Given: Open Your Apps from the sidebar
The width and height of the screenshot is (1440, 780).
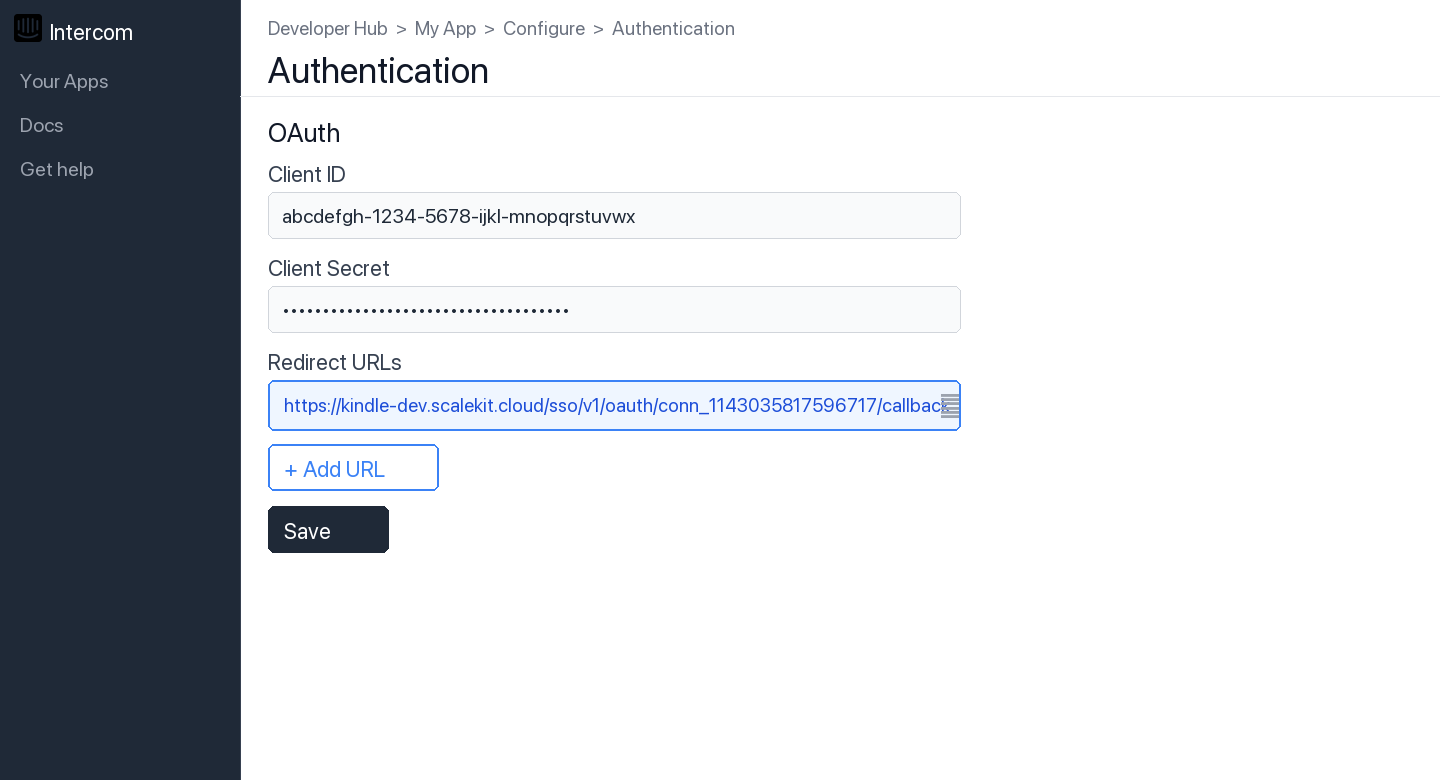Looking at the screenshot, I should tap(64, 81).
